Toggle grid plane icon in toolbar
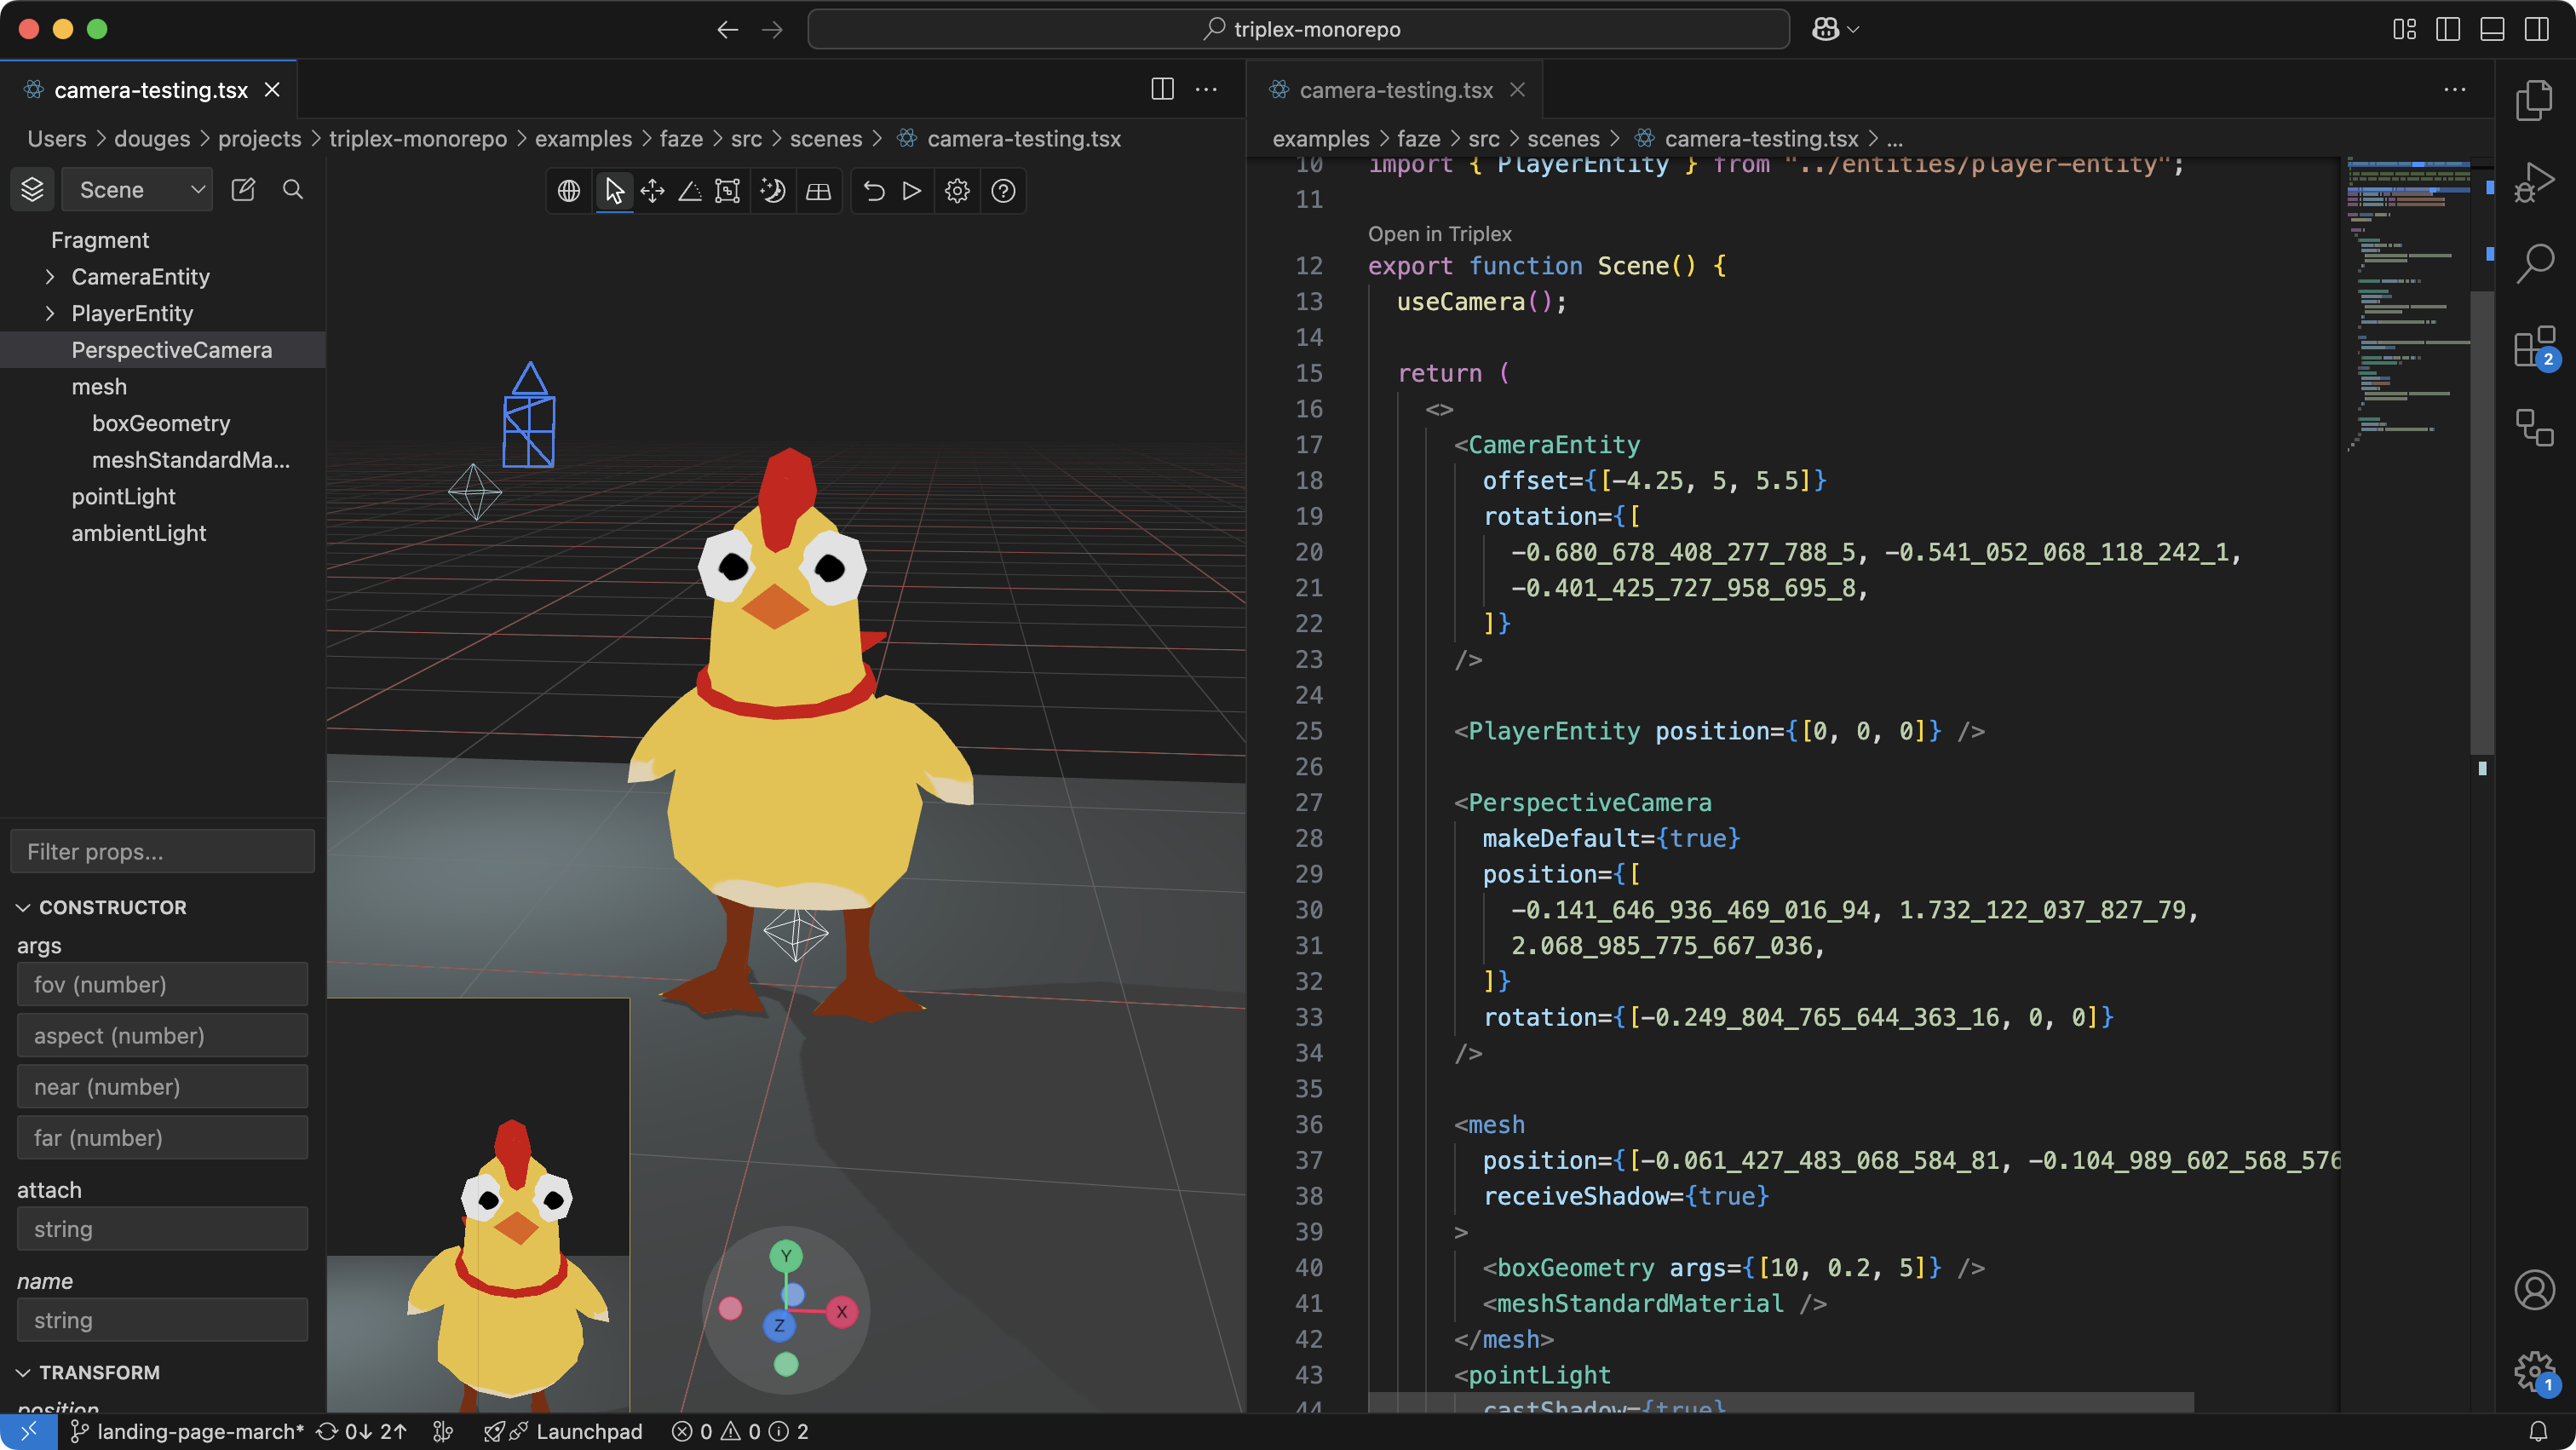The width and height of the screenshot is (2576, 1450). click(818, 190)
